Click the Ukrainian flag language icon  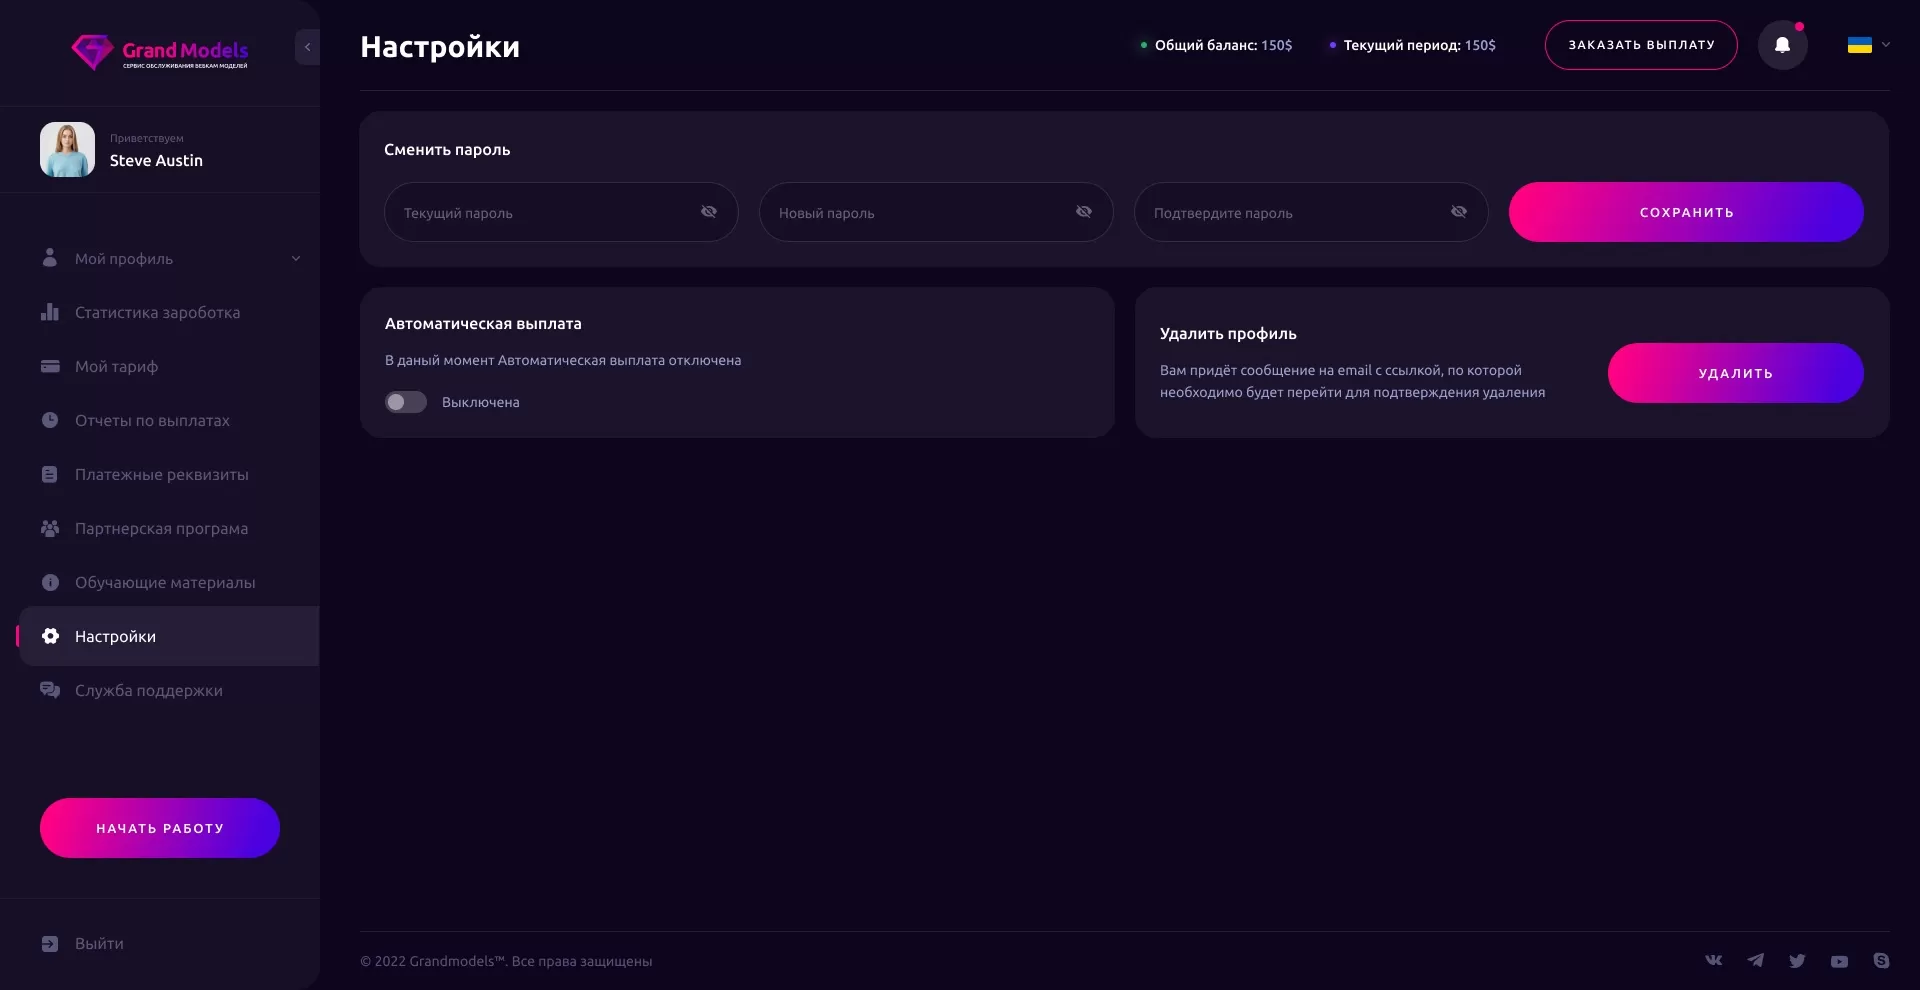point(1860,45)
